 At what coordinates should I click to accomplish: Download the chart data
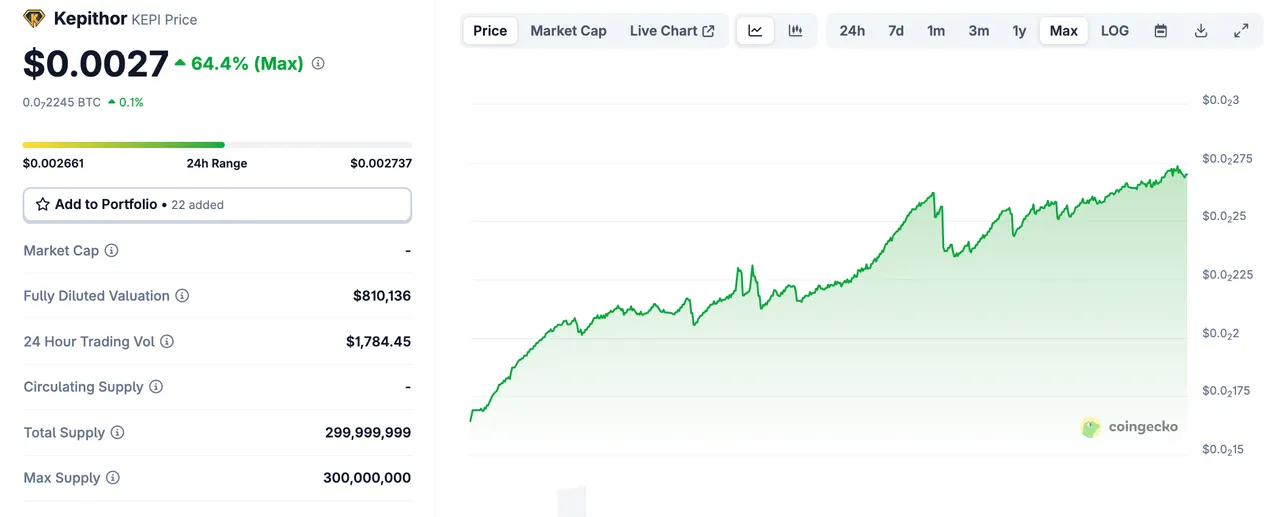click(x=1201, y=31)
